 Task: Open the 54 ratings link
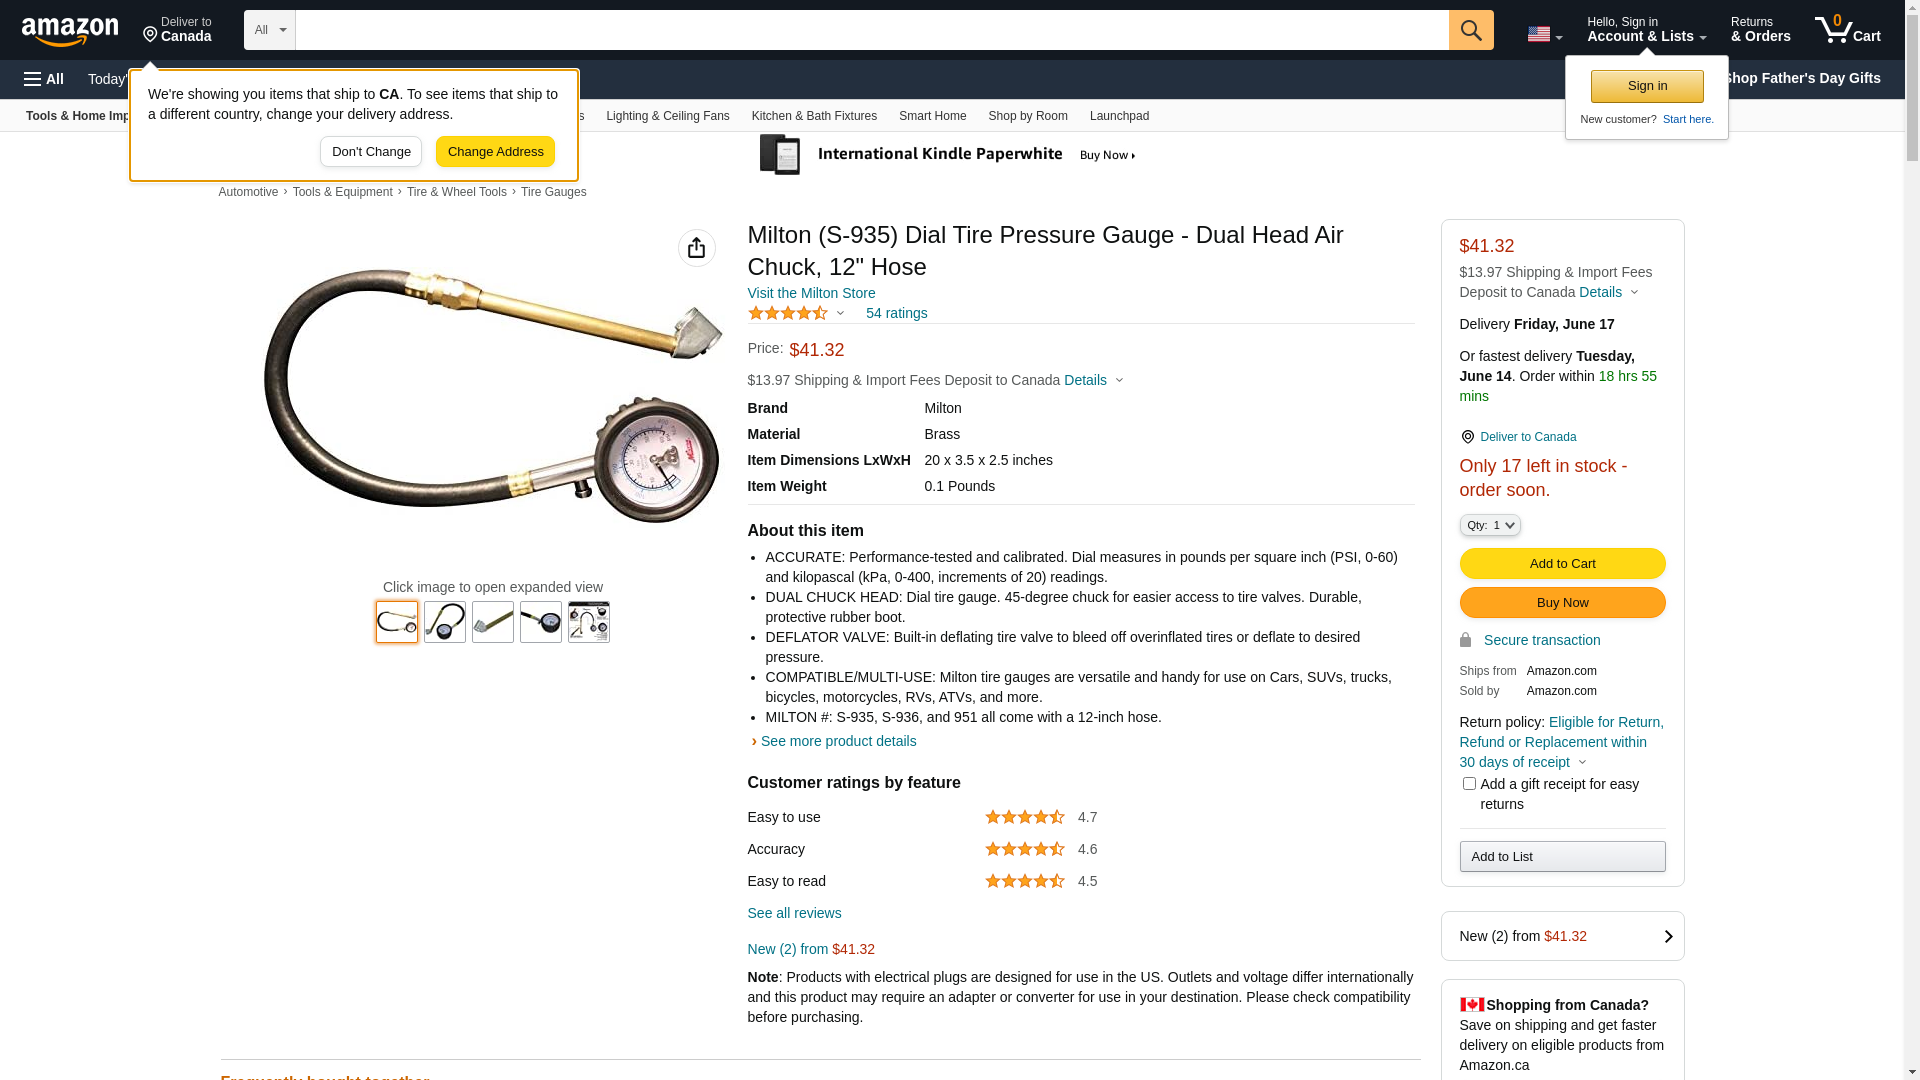click(x=896, y=313)
